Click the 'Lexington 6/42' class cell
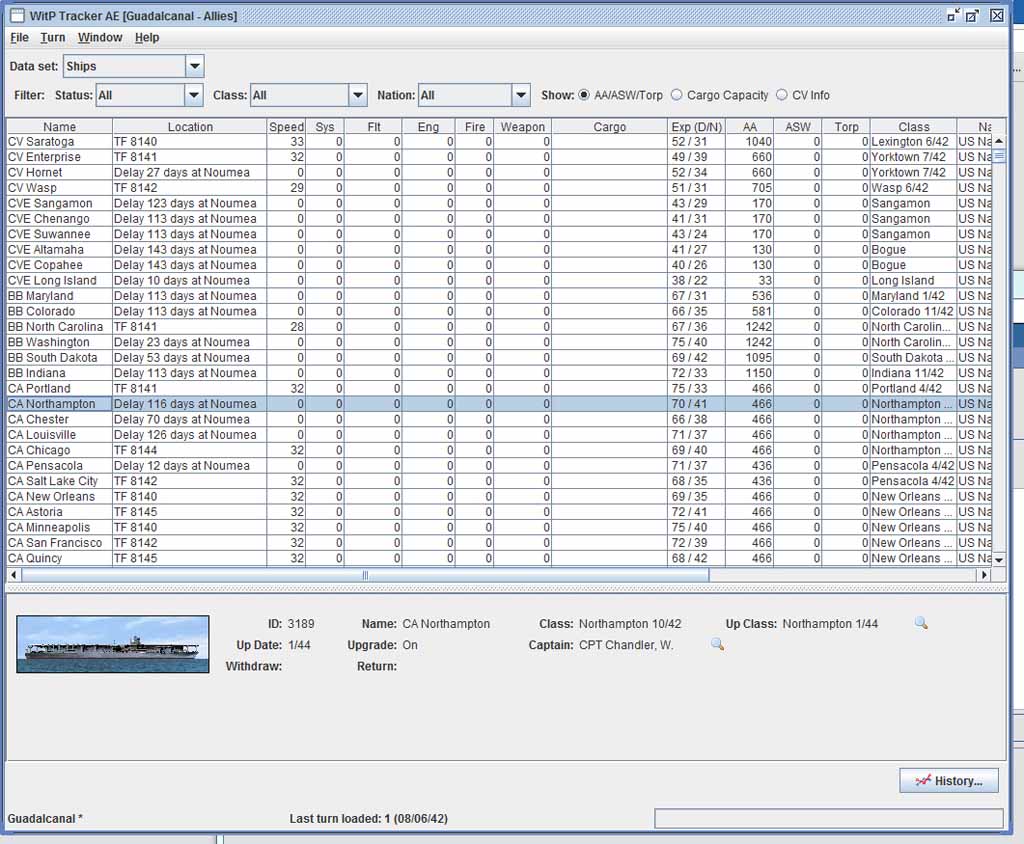 [914, 141]
